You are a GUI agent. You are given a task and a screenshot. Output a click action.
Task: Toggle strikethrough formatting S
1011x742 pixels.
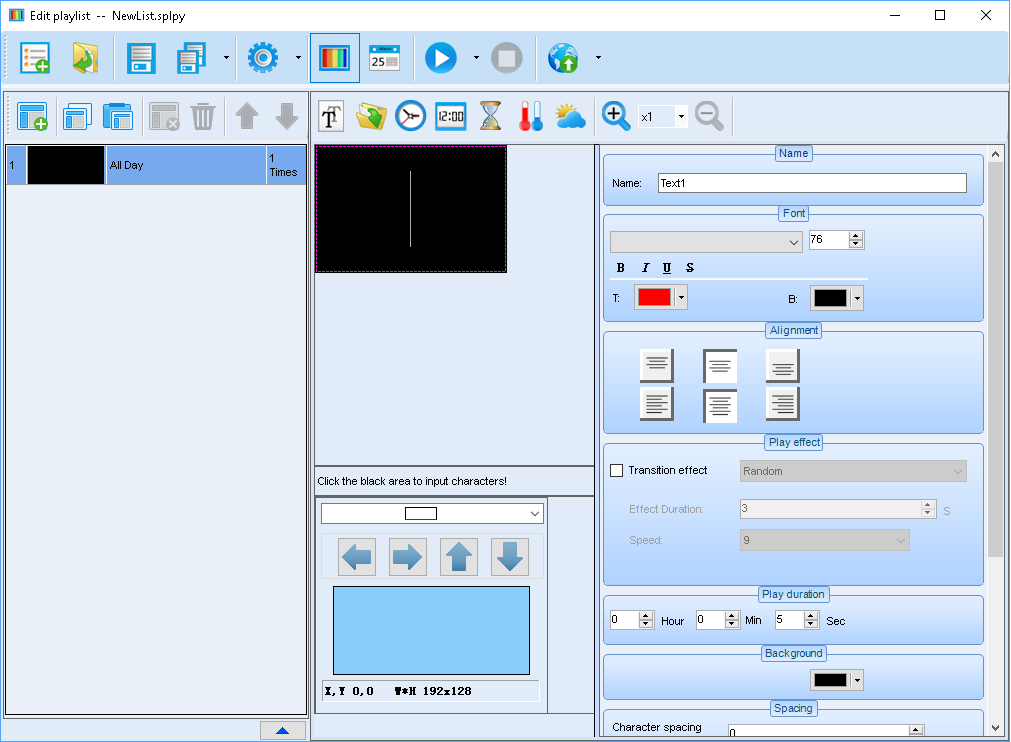[x=690, y=268]
